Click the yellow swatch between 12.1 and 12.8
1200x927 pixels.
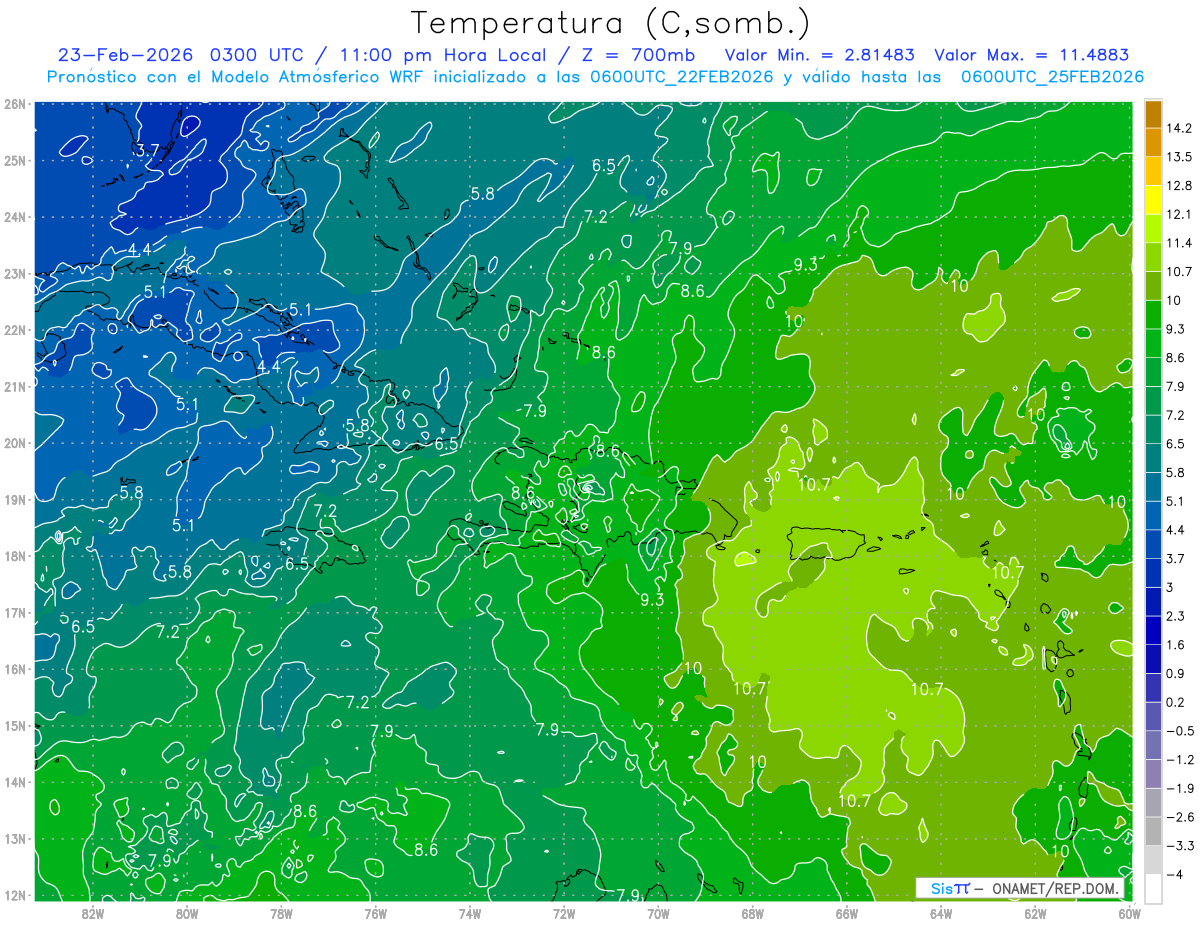(x=1153, y=200)
